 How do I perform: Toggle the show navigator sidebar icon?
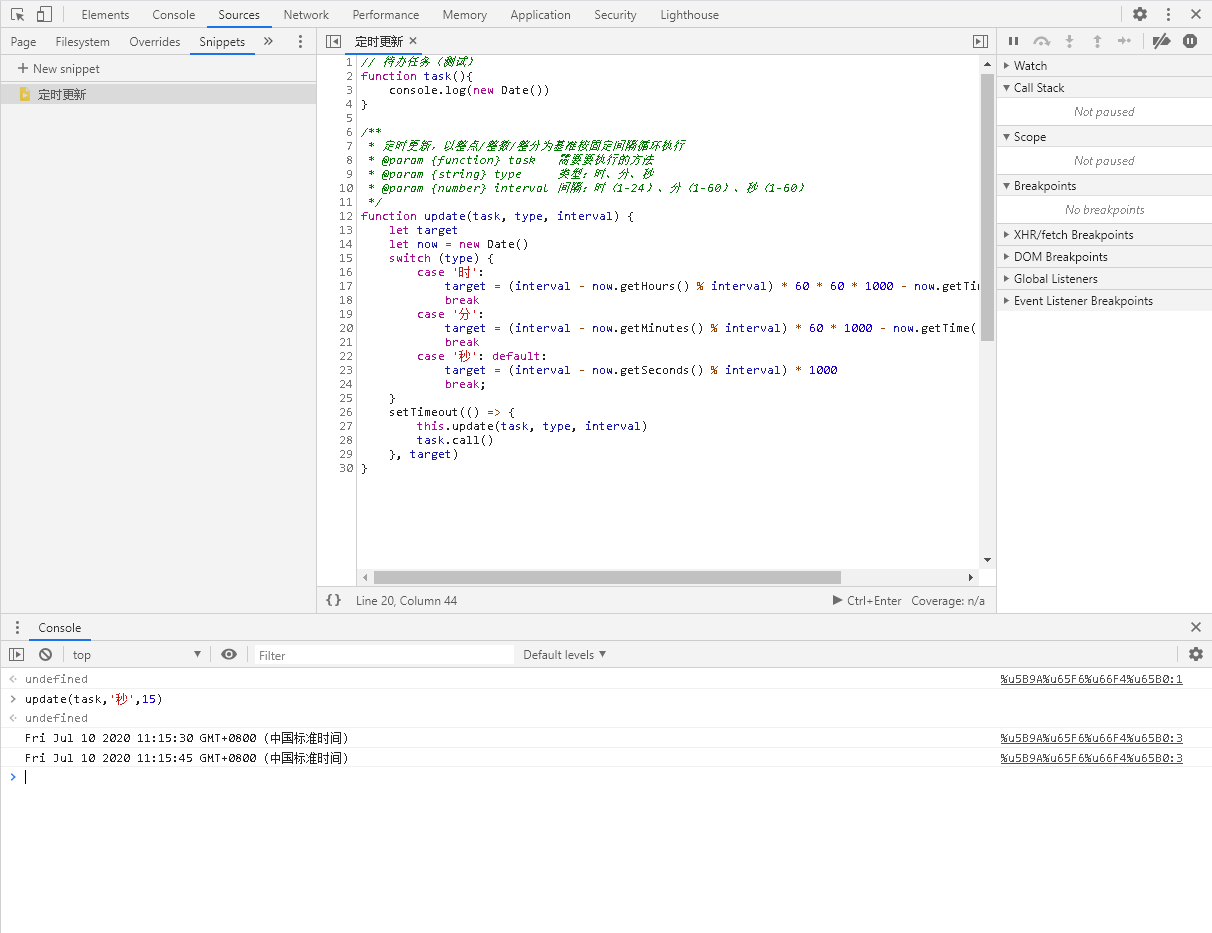pyautogui.click(x=333, y=41)
